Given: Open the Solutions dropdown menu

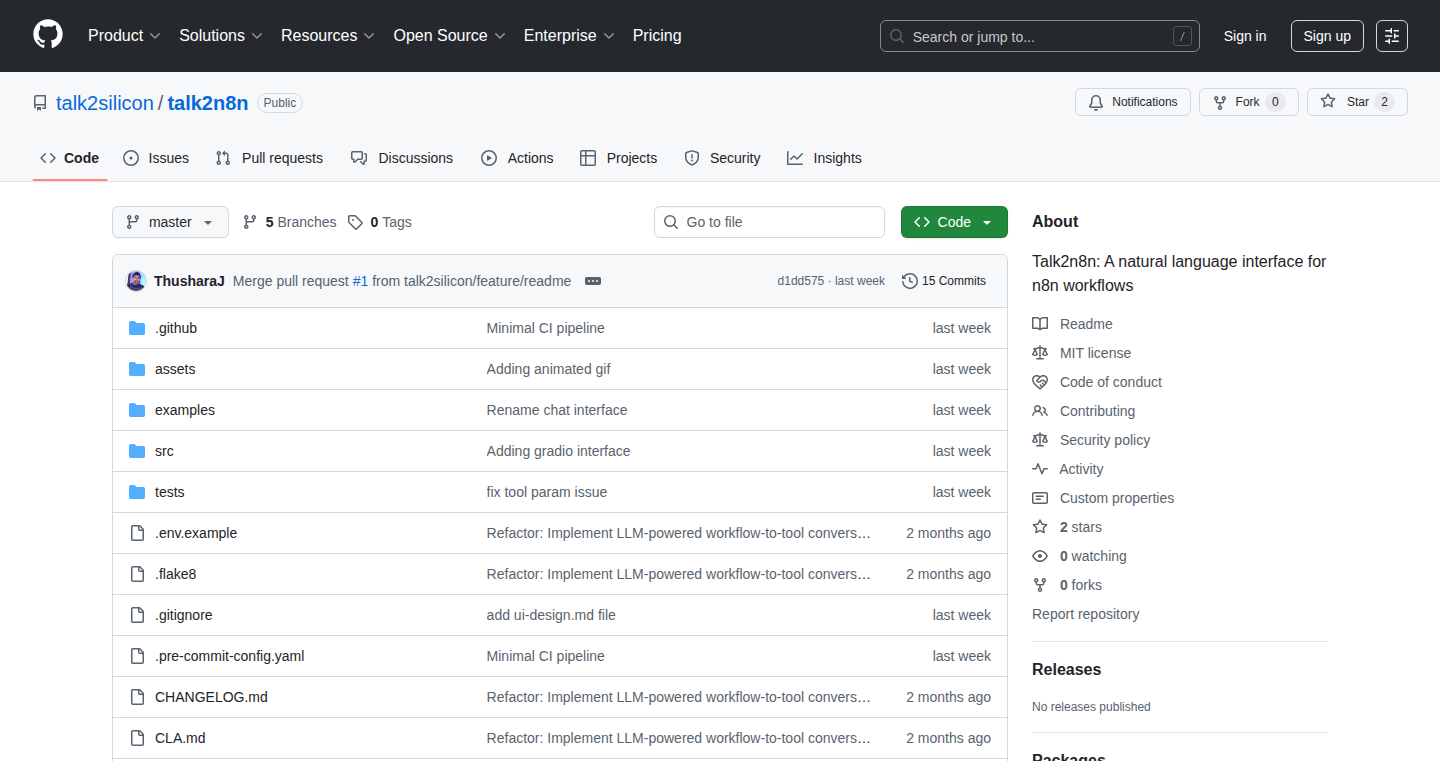Looking at the screenshot, I should point(221,36).
